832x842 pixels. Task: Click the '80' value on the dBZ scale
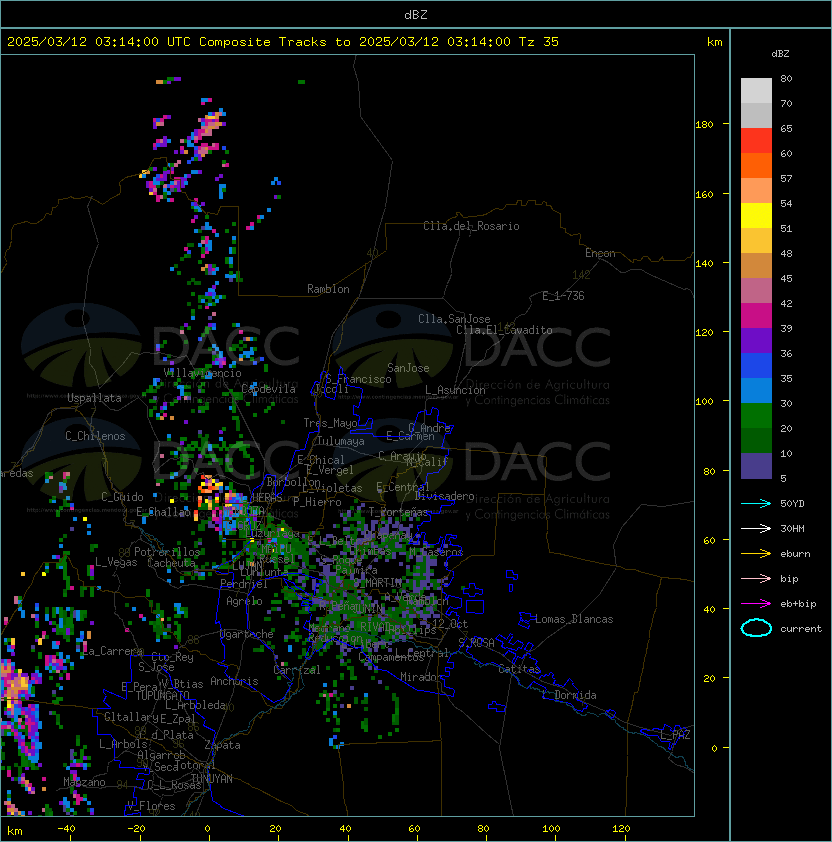coord(786,78)
